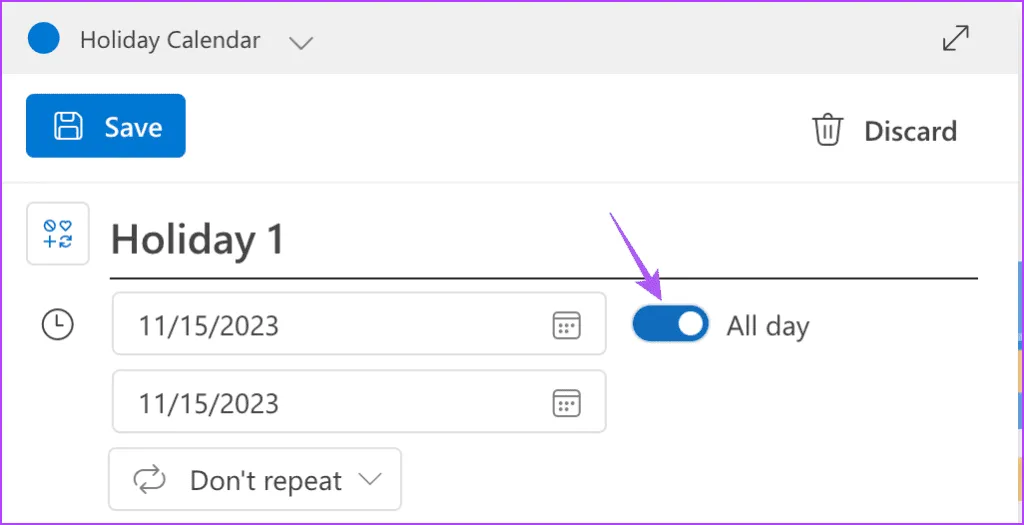Viewport: 1024px width, 525px height.
Task: Open the start date calendar picker
Action: [x=567, y=325]
